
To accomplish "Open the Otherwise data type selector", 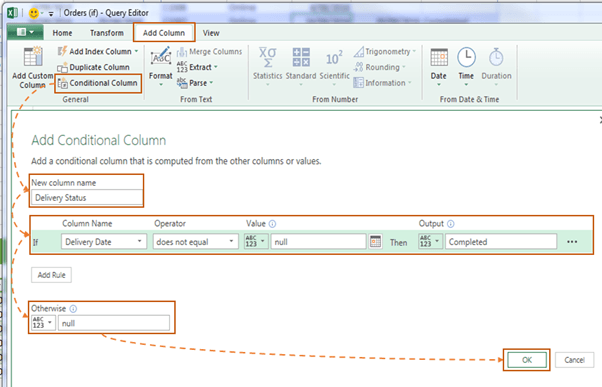I will [43, 322].
